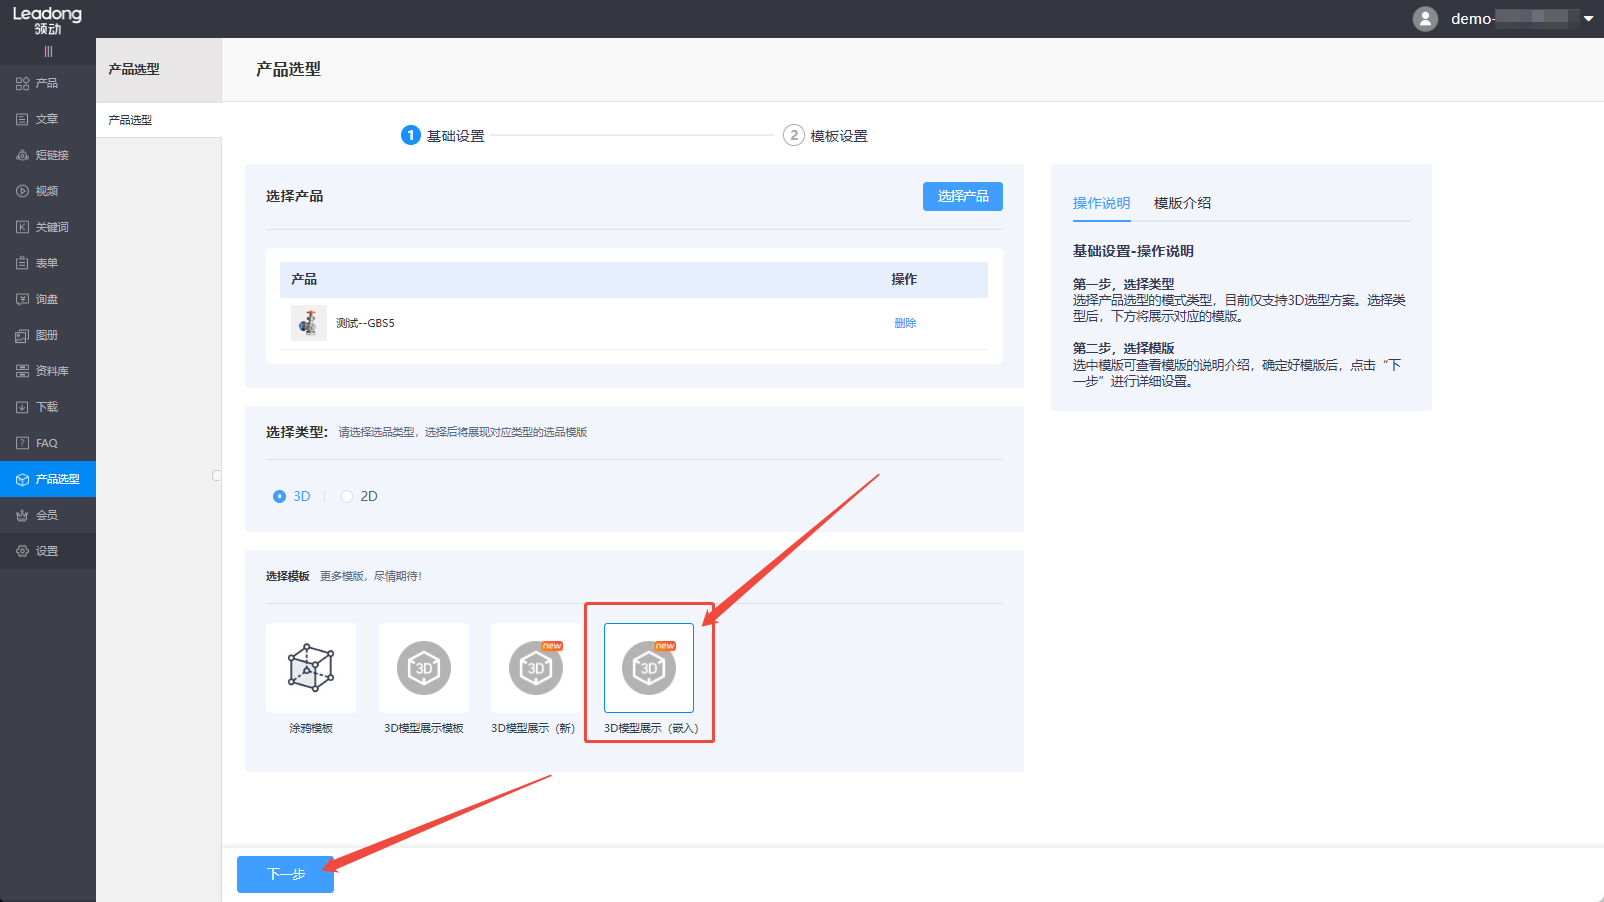Click the user avatar in top bar
The height and width of the screenshot is (902, 1604).
click(1425, 19)
